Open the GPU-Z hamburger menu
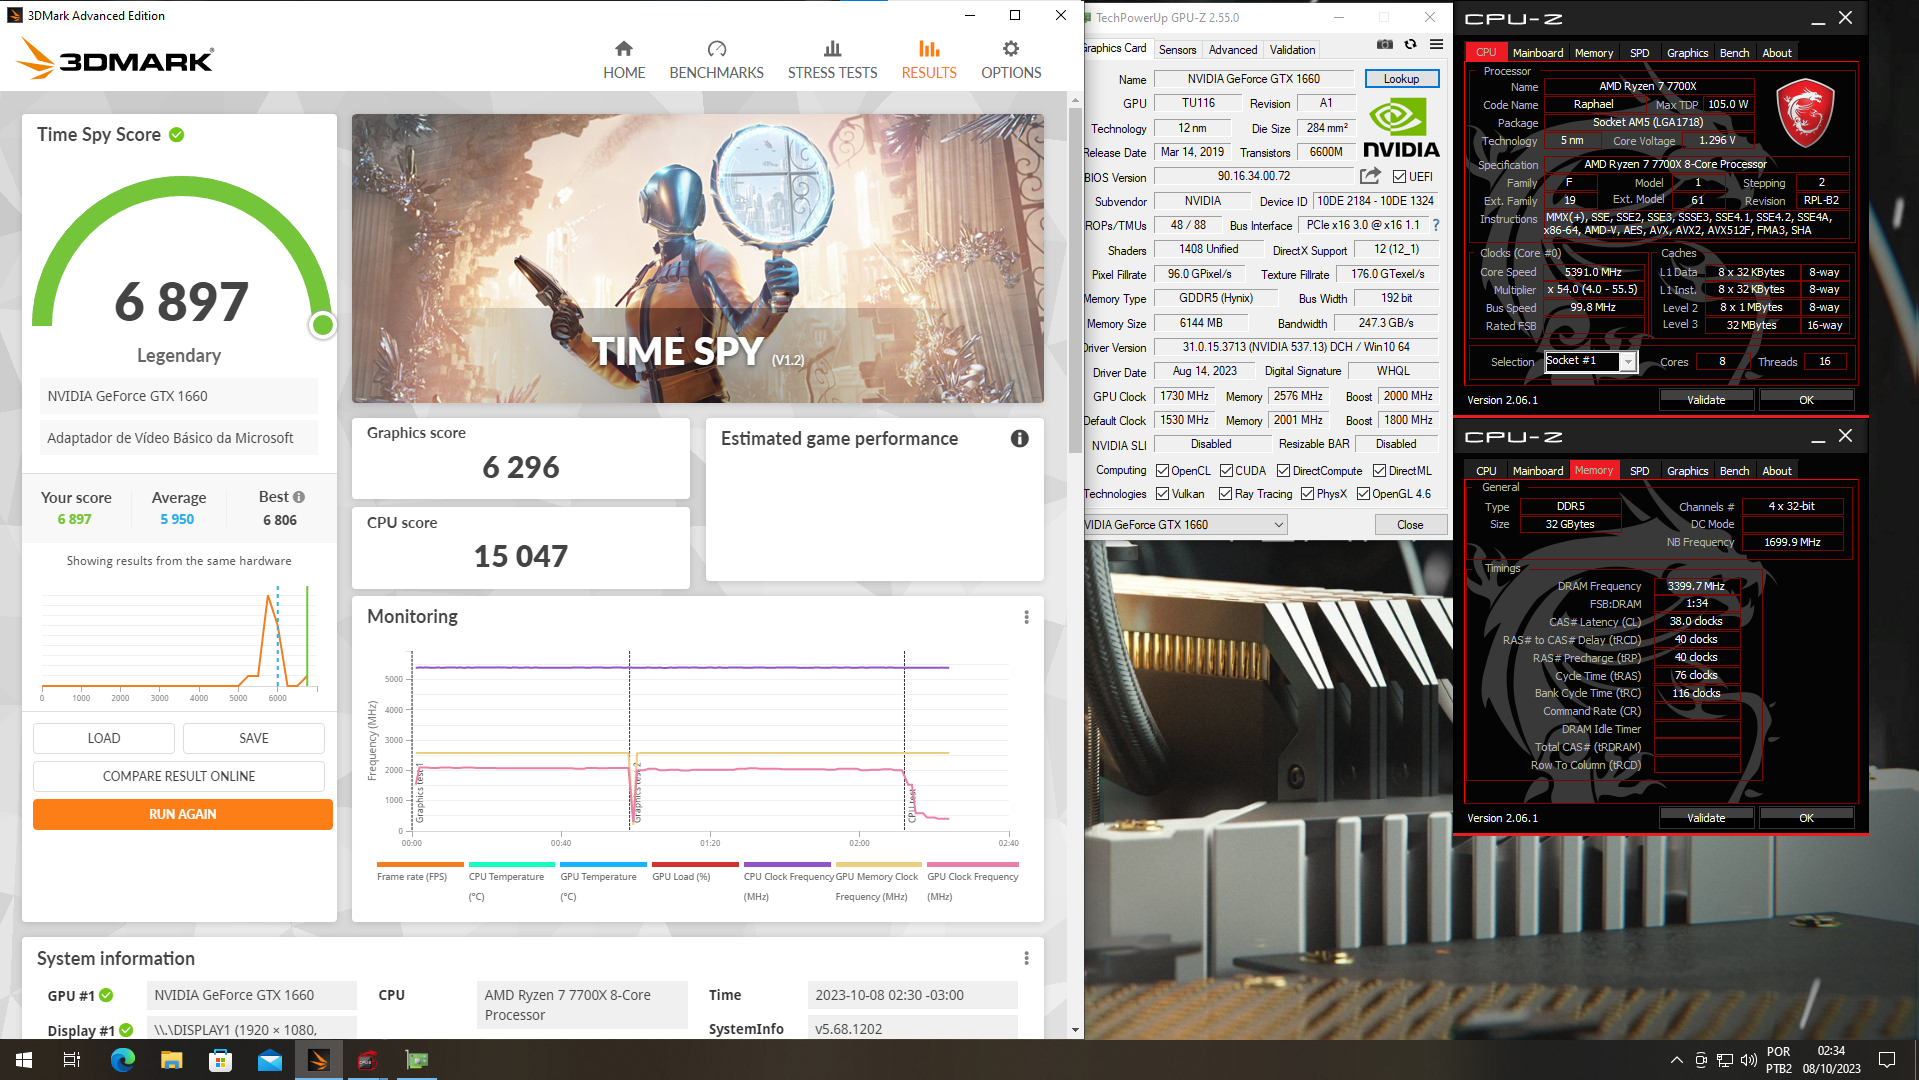This screenshot has height=1080, width=1919. (1436, 44)
